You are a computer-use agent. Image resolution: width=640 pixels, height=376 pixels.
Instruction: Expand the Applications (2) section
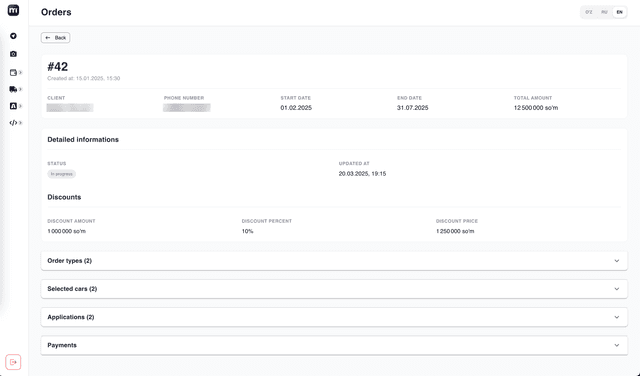(x=334, y=317)
